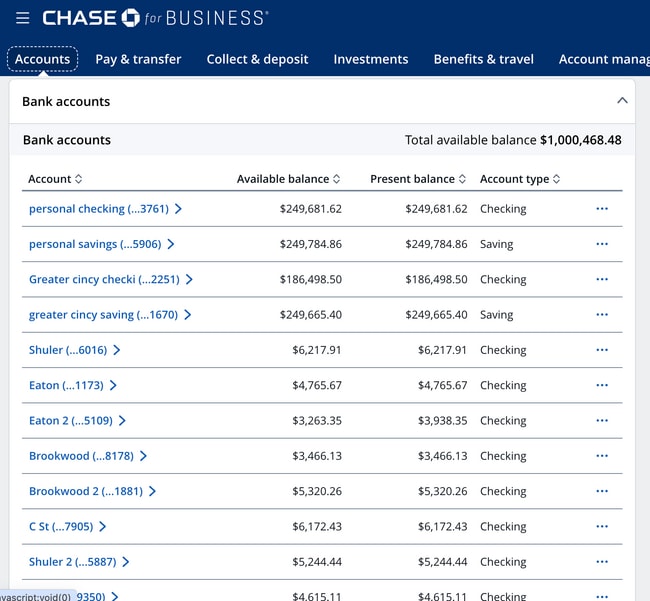650x601 pixels.
Task: Open the hamburger navigation menu
Action: (x=22, y=18)
